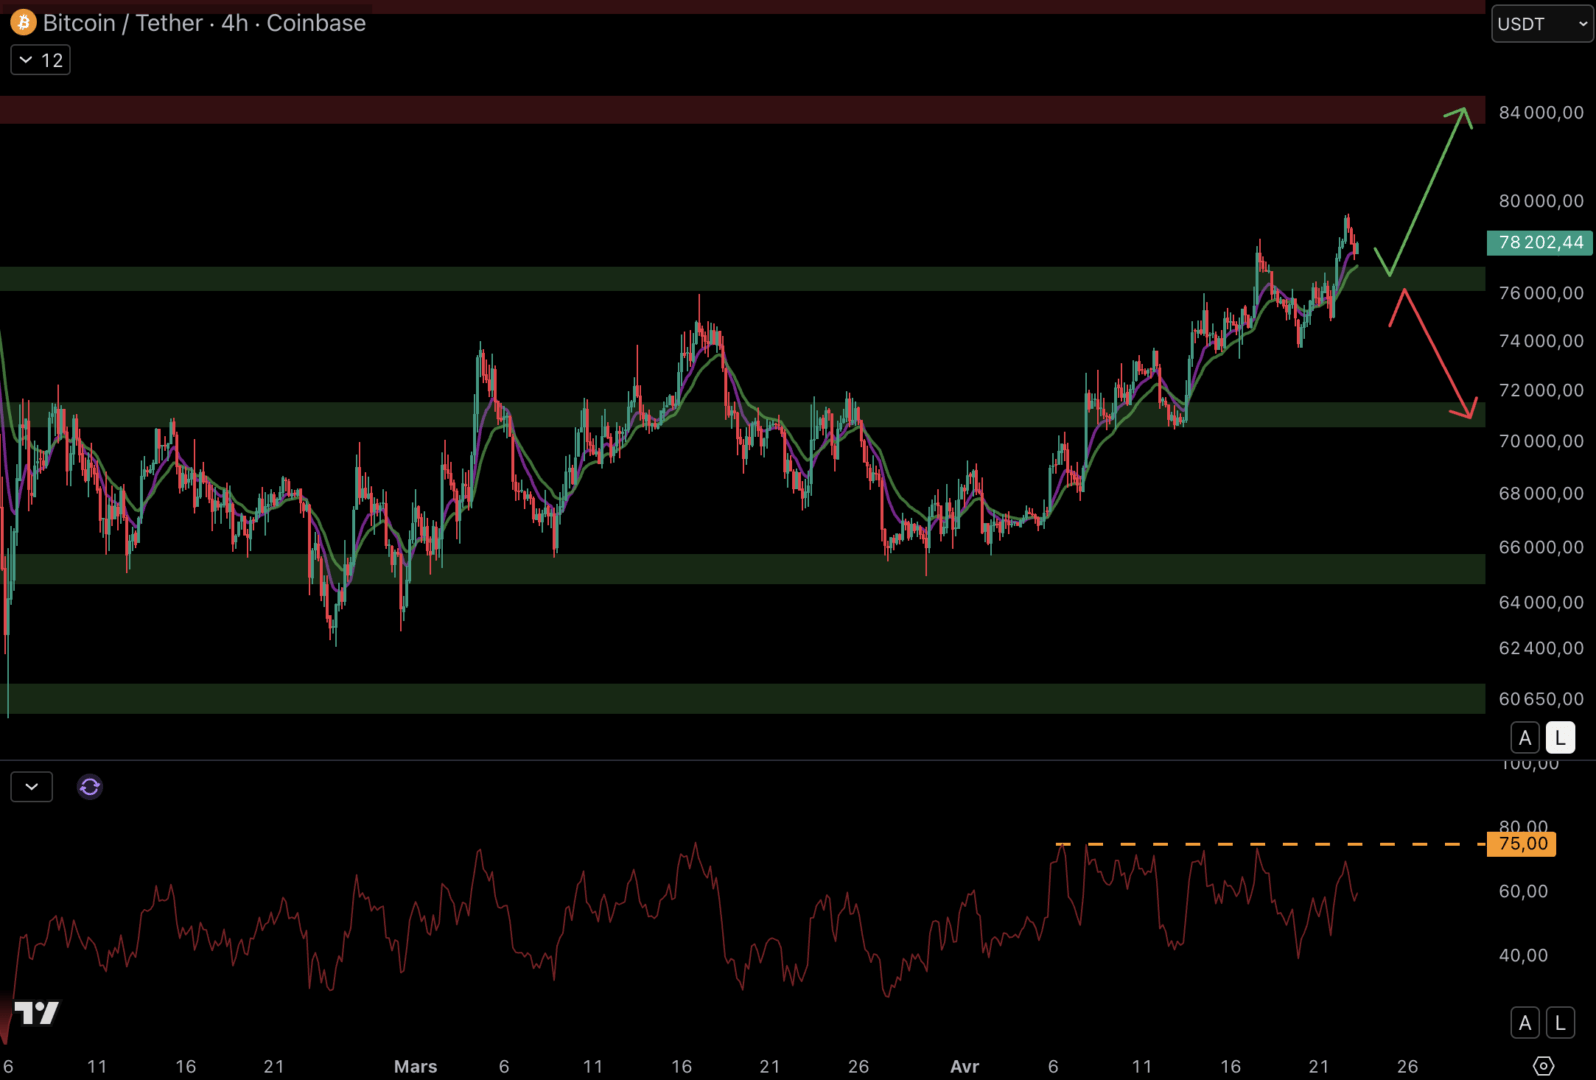Click the Mars label on time axis
The height and width of the screenshot is (1080, 1596).
415,1066
